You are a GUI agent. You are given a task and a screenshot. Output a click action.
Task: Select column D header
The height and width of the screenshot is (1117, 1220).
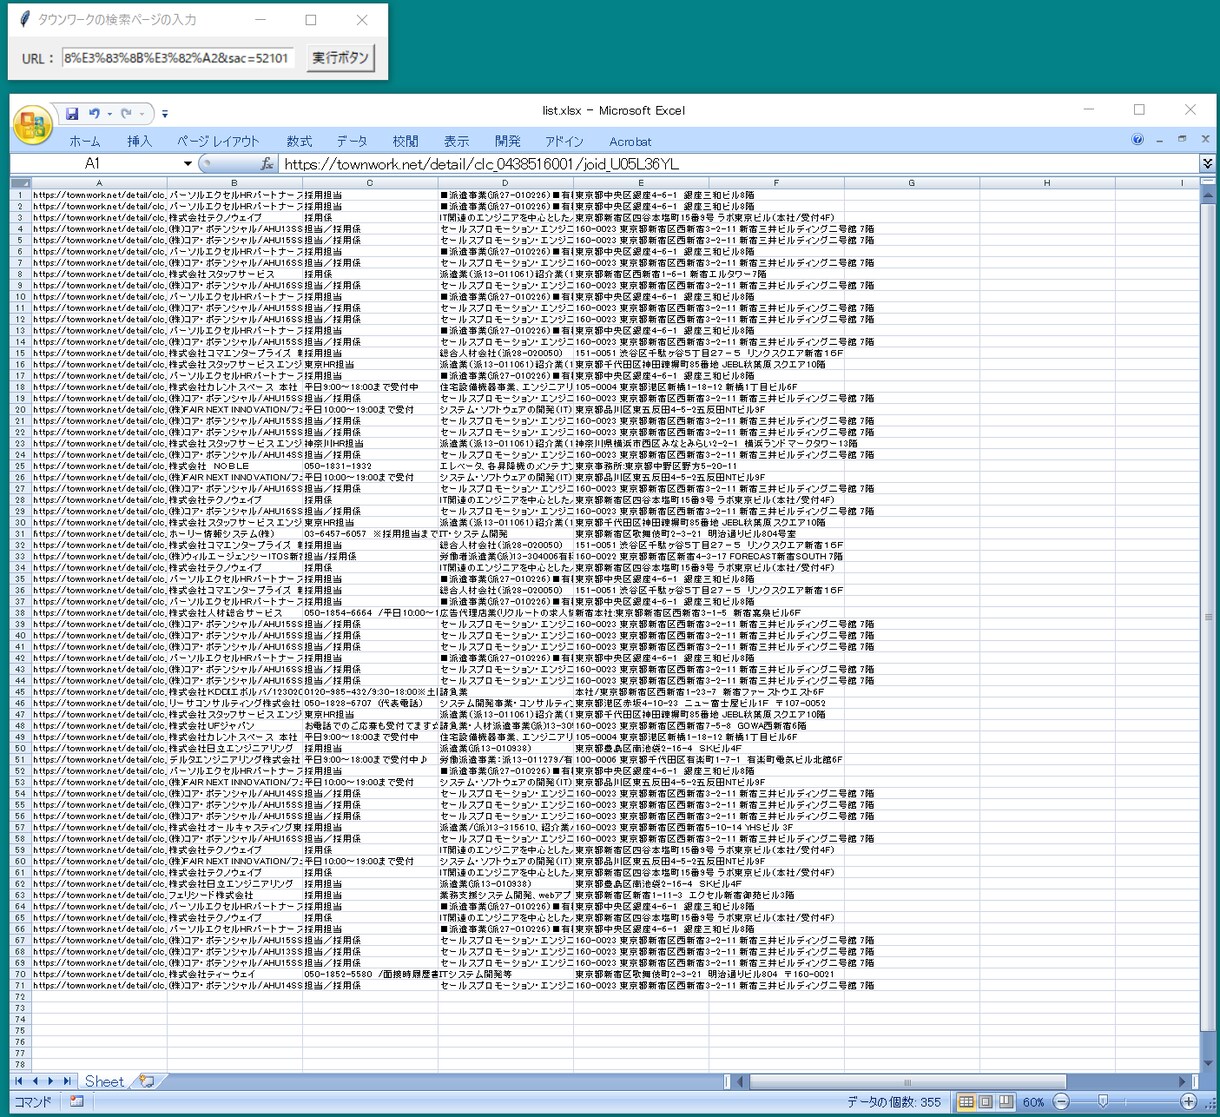505,183
